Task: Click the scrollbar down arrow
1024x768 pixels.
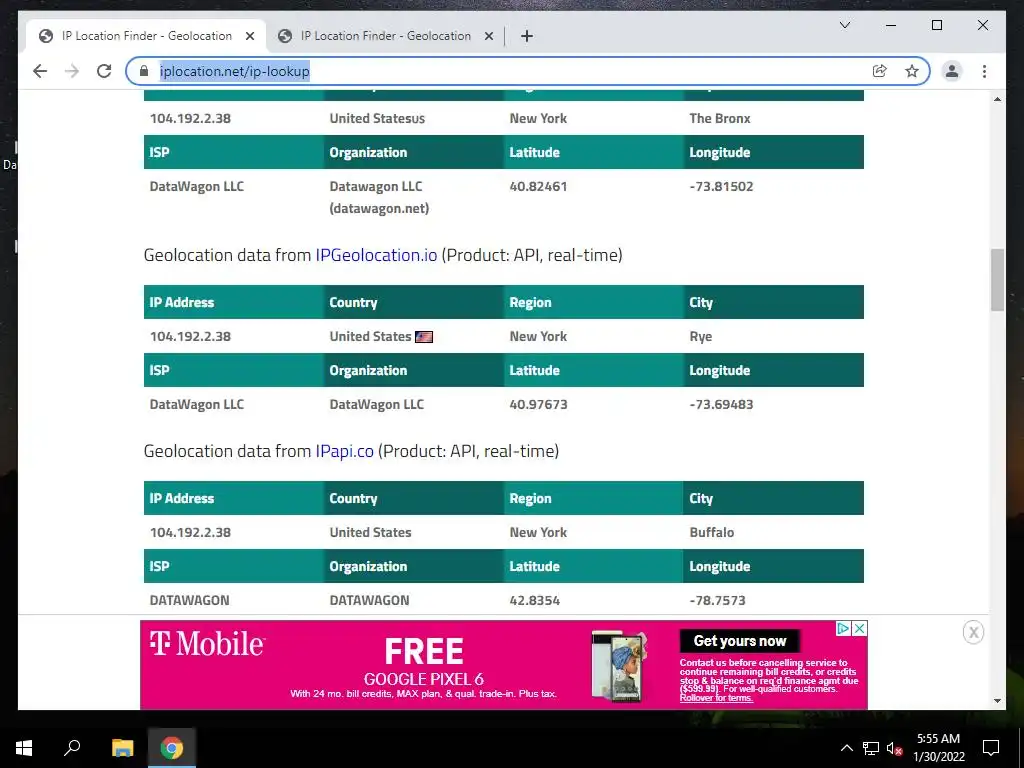Action: [997, 701]
